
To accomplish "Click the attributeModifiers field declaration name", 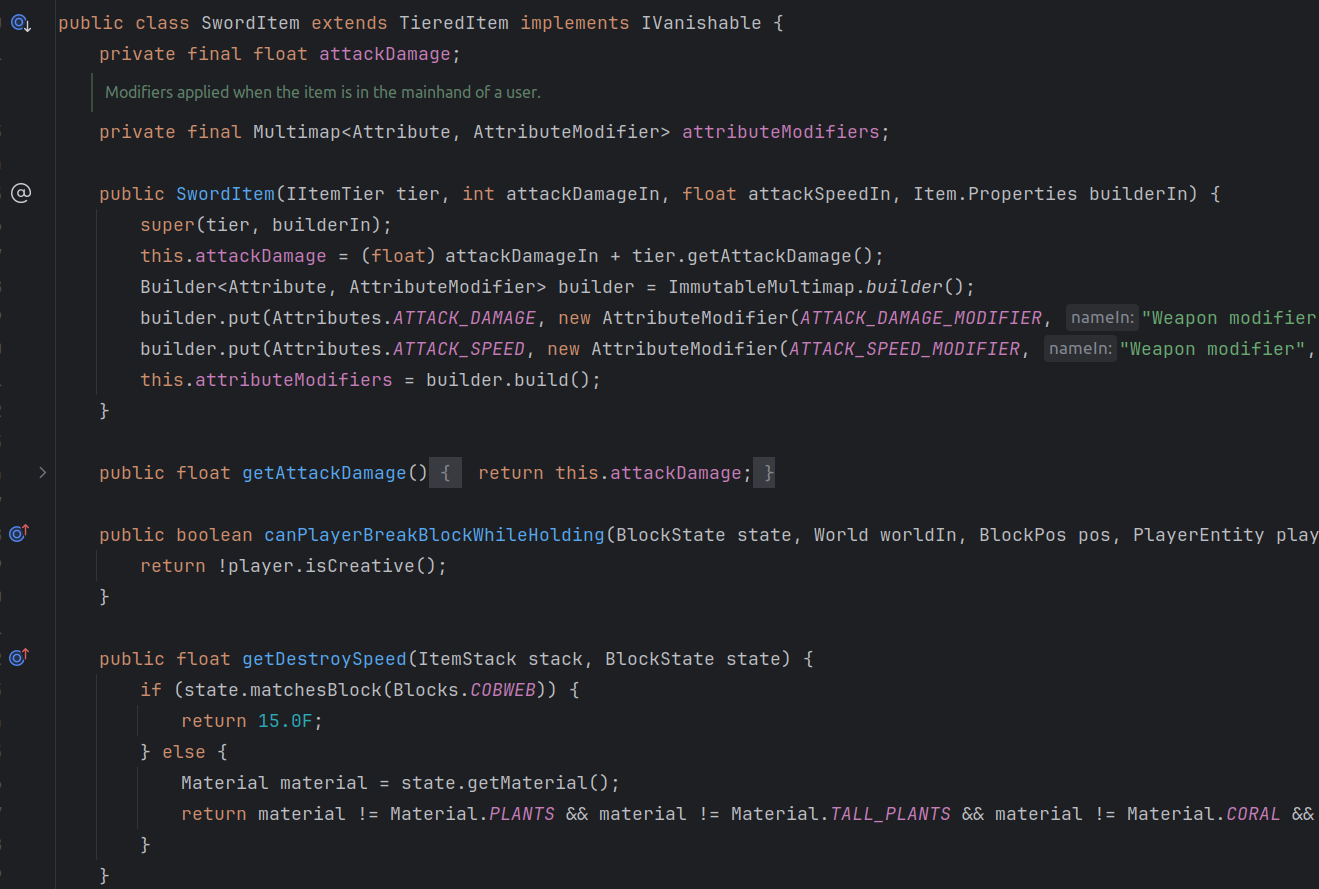I will [x=779, y=132].
